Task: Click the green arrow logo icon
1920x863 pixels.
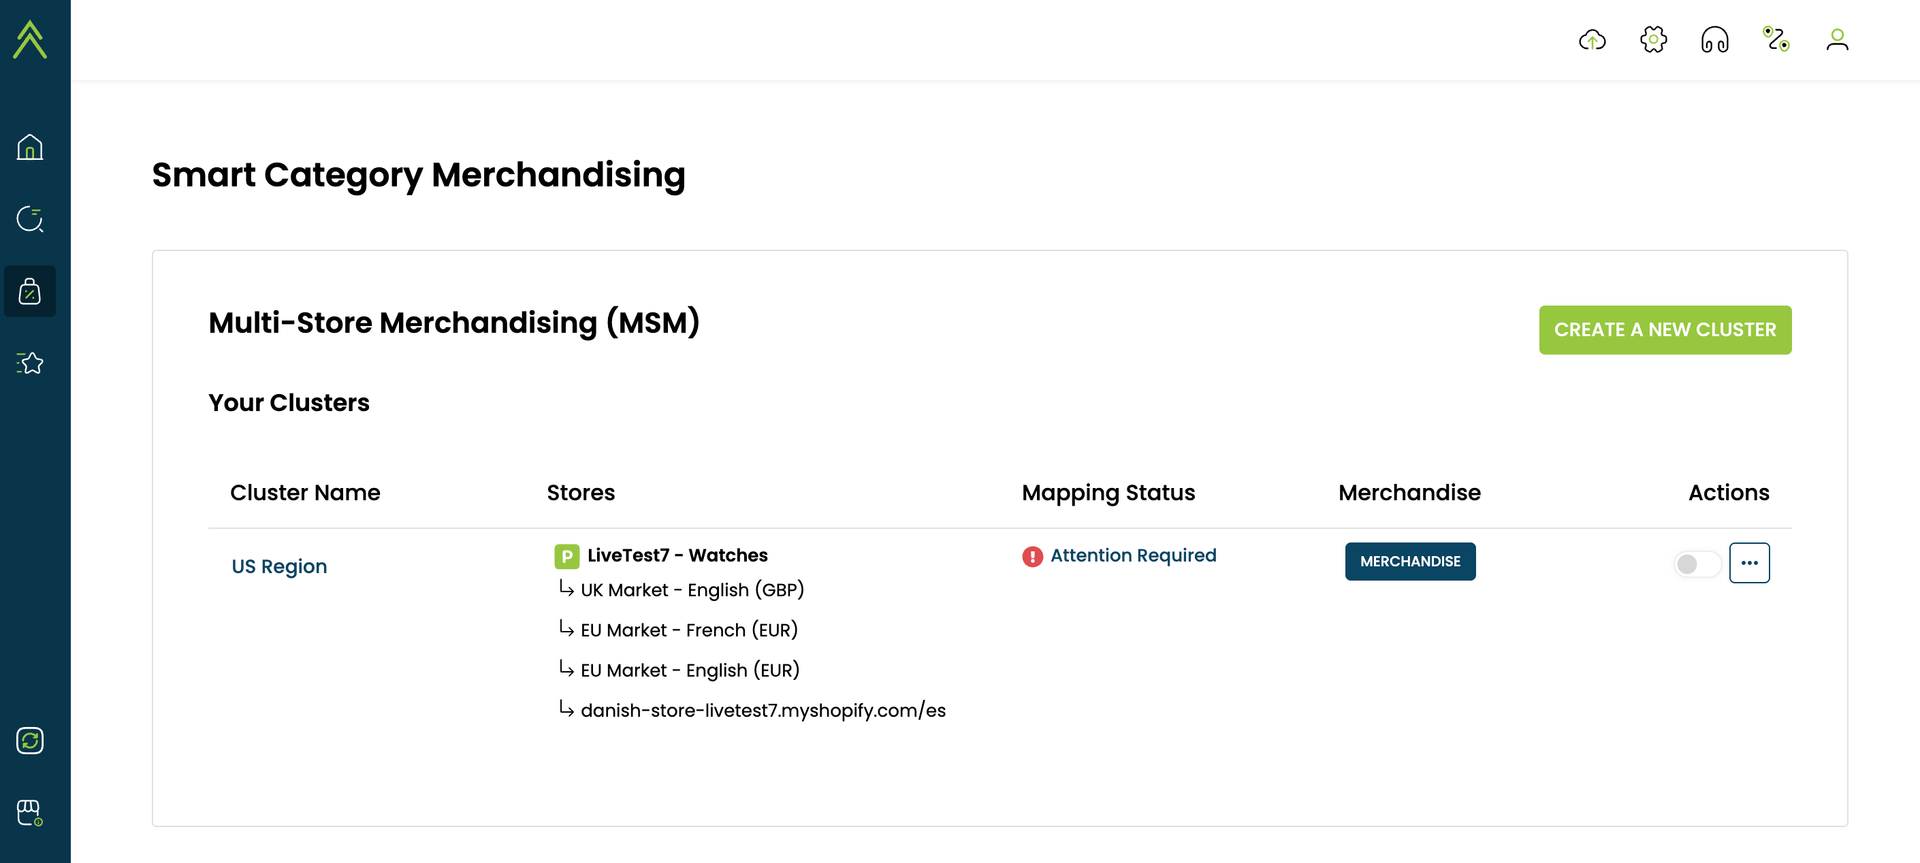Action: 30,40
